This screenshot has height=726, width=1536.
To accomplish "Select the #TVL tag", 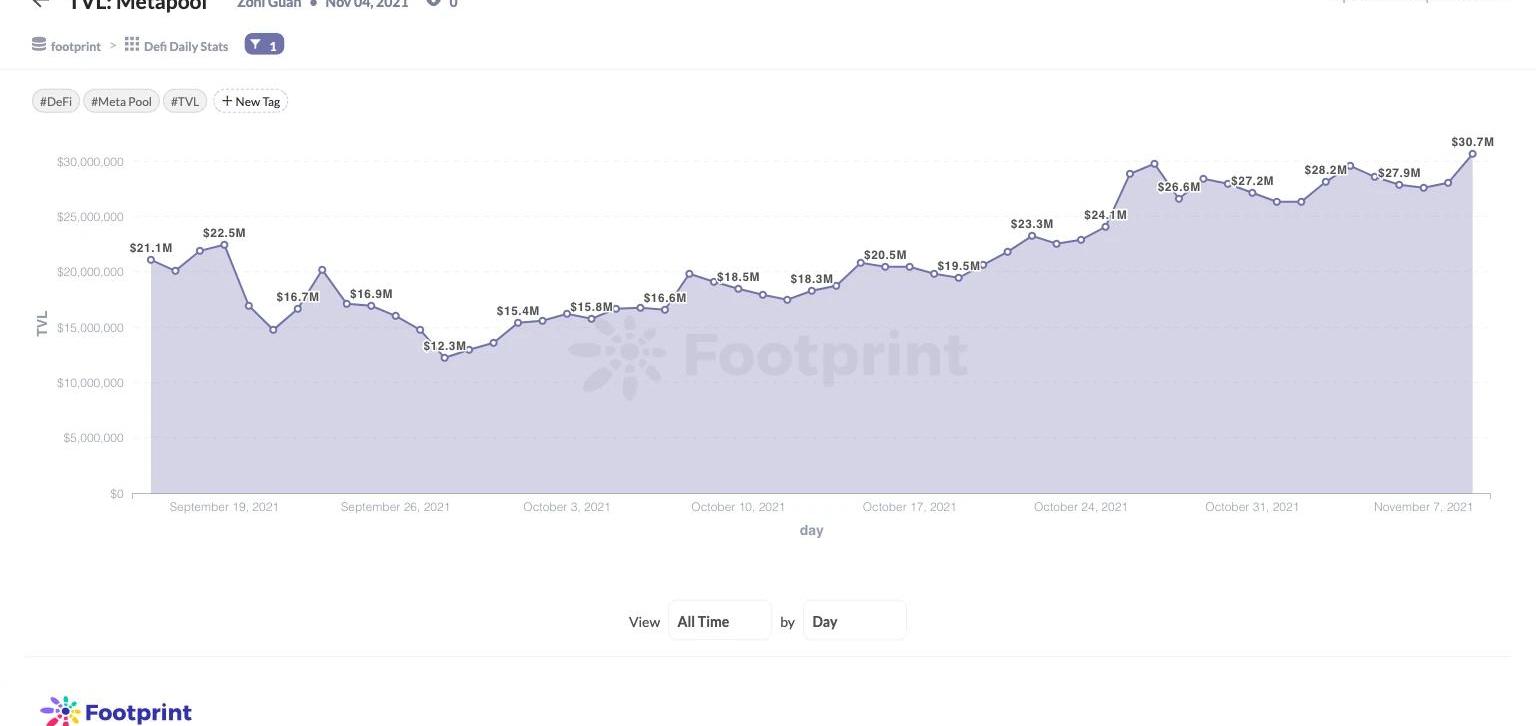I will click(x=185, y=101).
